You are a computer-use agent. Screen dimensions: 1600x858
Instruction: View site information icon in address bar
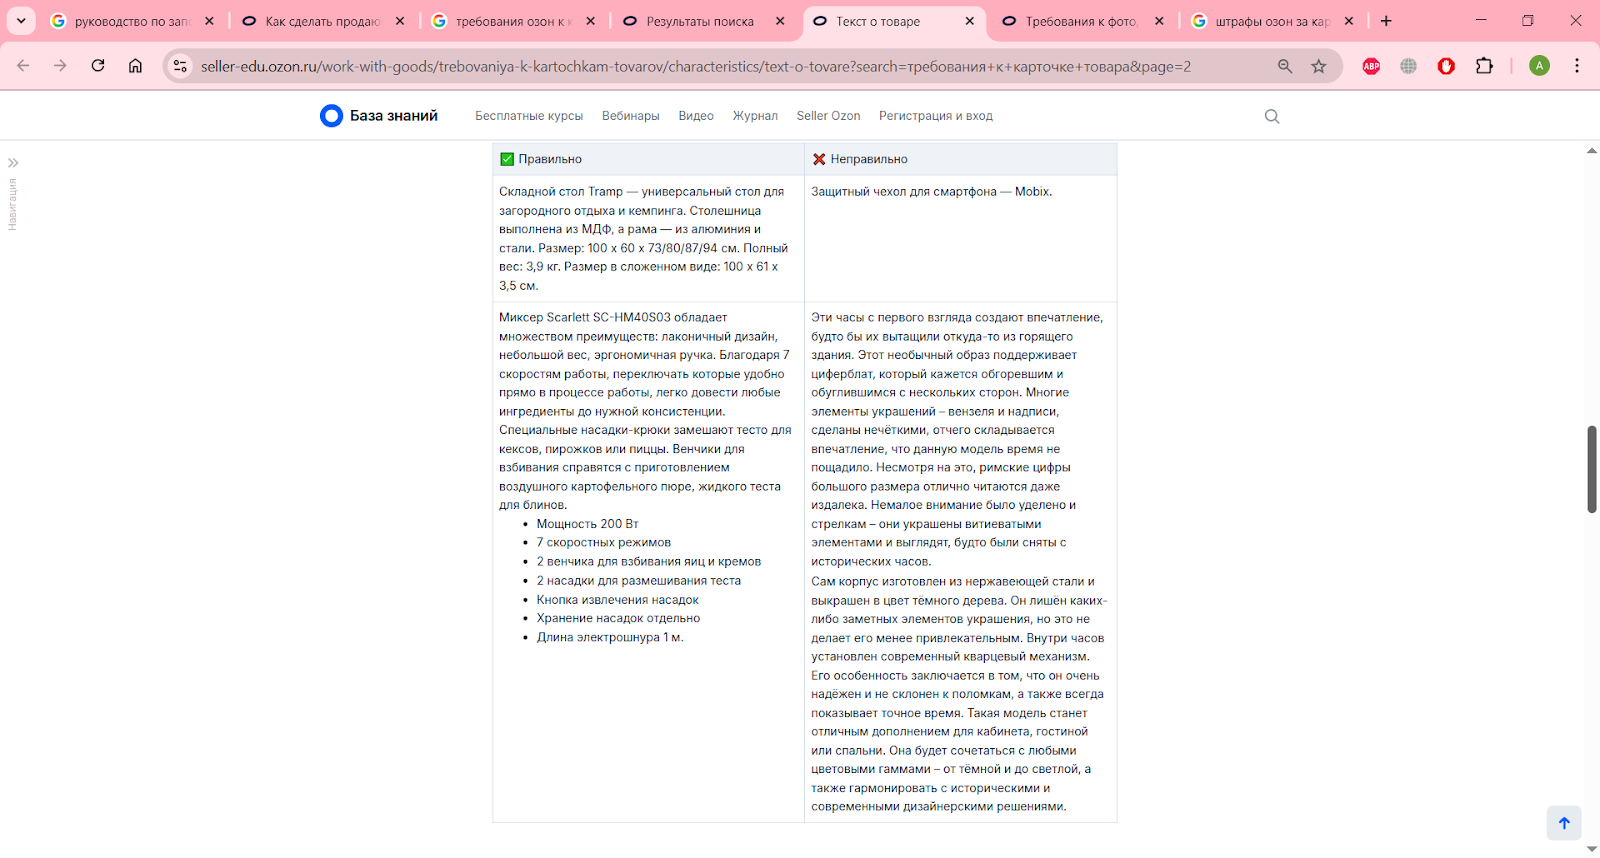(x=180, y=66)
